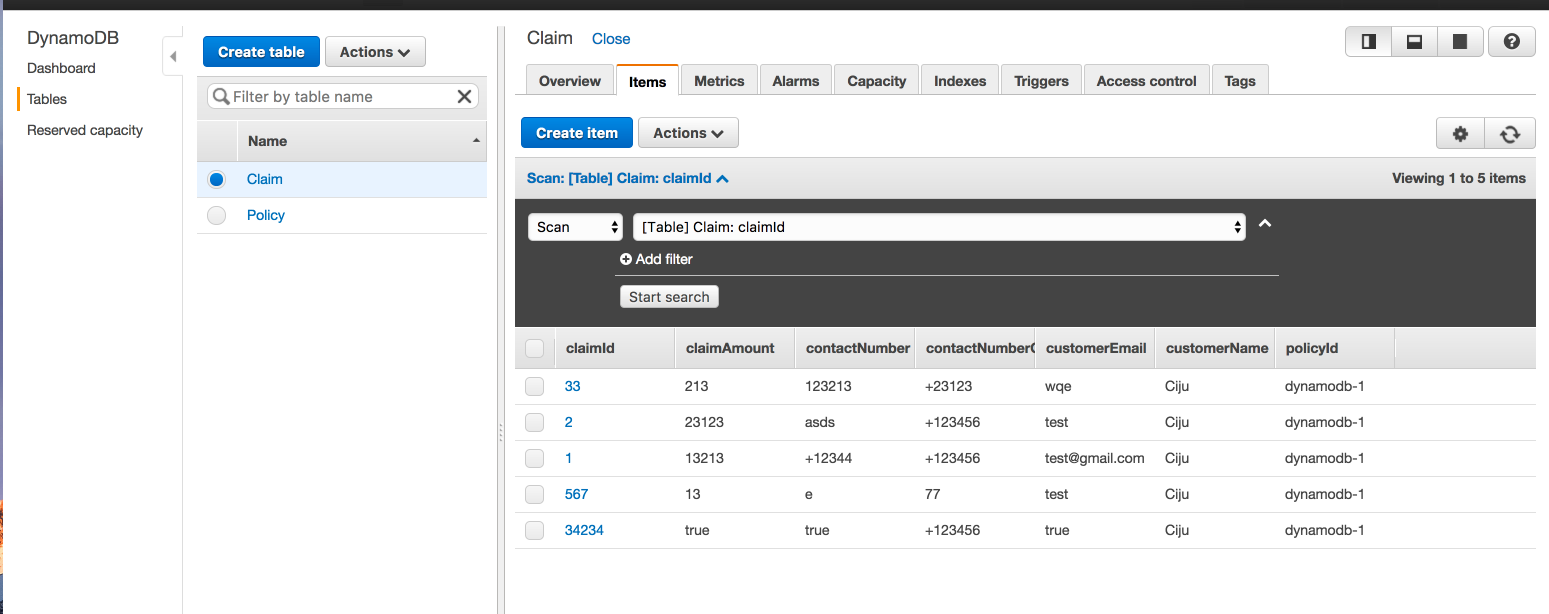Open the Tags tab
The height and width of the screenshot is (614, 1549).
point(1240,81)
